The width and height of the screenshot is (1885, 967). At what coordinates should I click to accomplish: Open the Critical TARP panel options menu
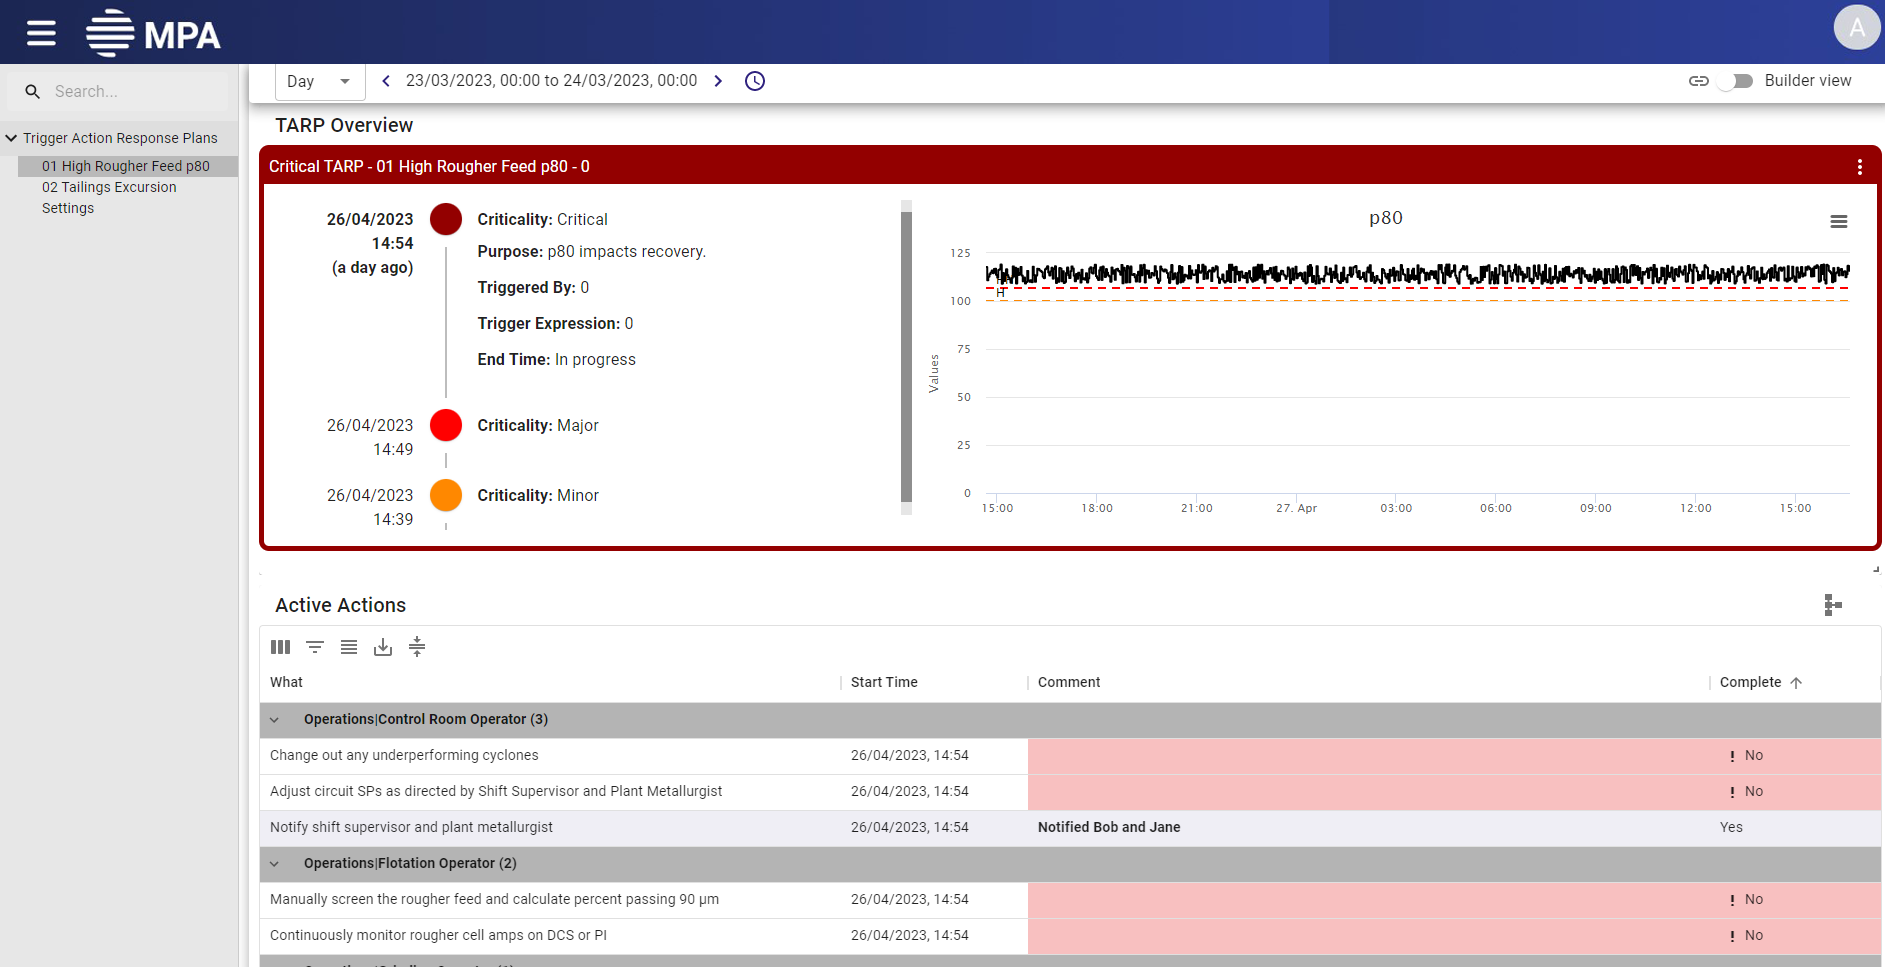[1859, 167]
